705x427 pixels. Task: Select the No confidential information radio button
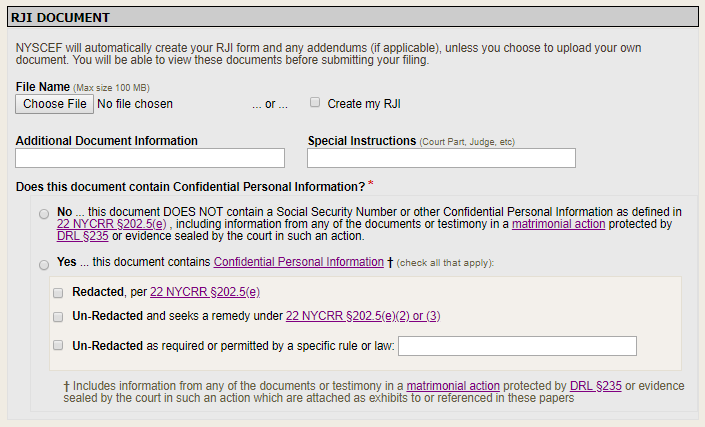[x=43, y=213]
